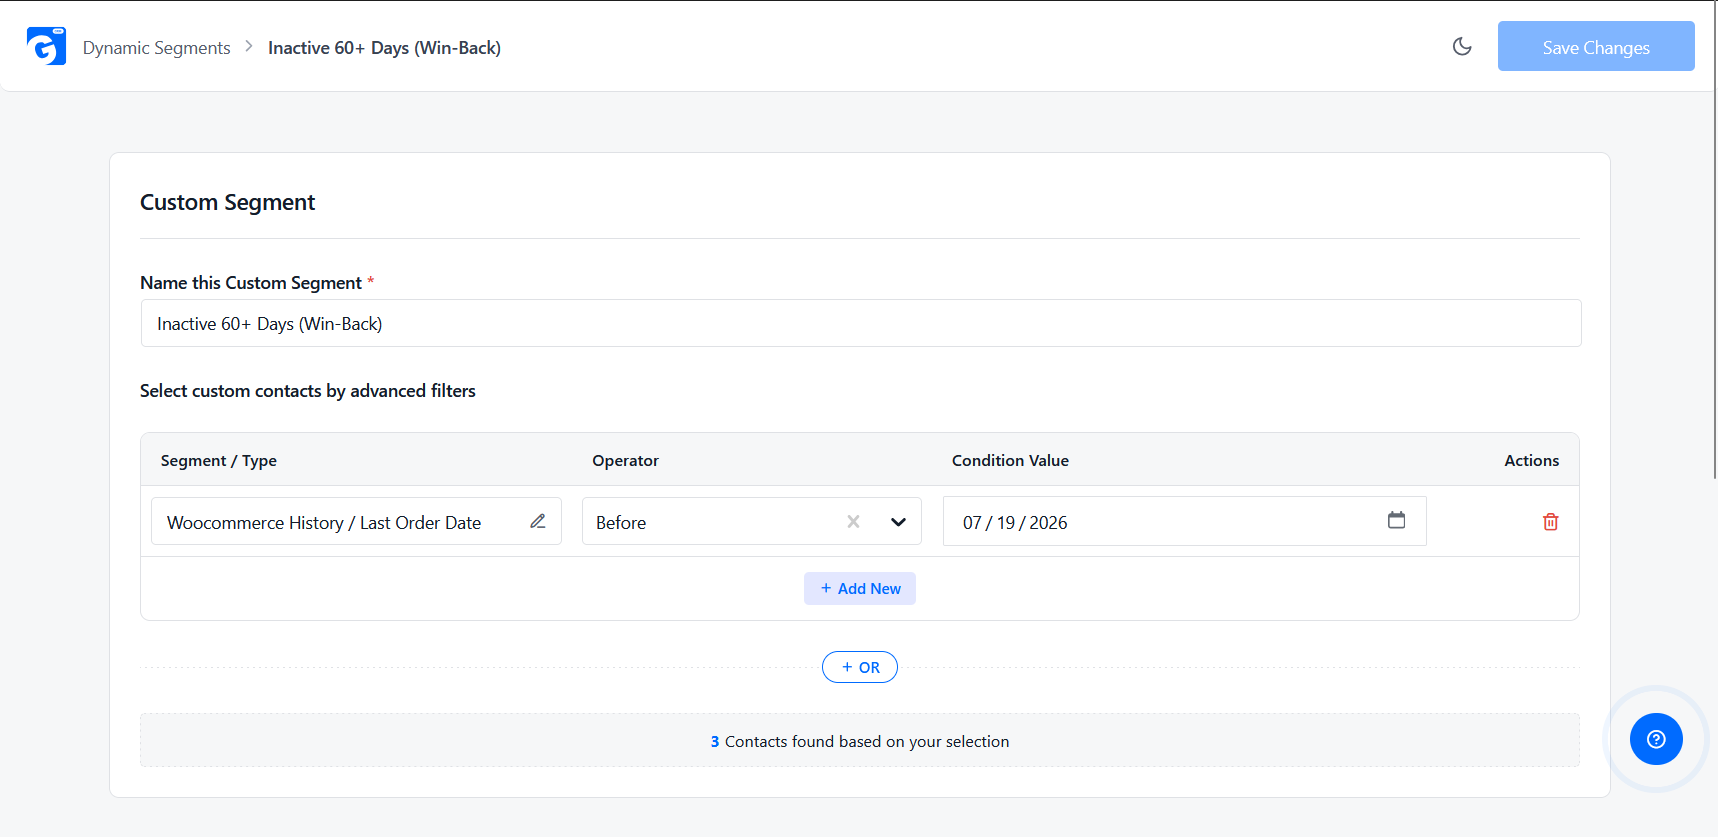Click the "Segment / Type" column header

tap(219, 460)
